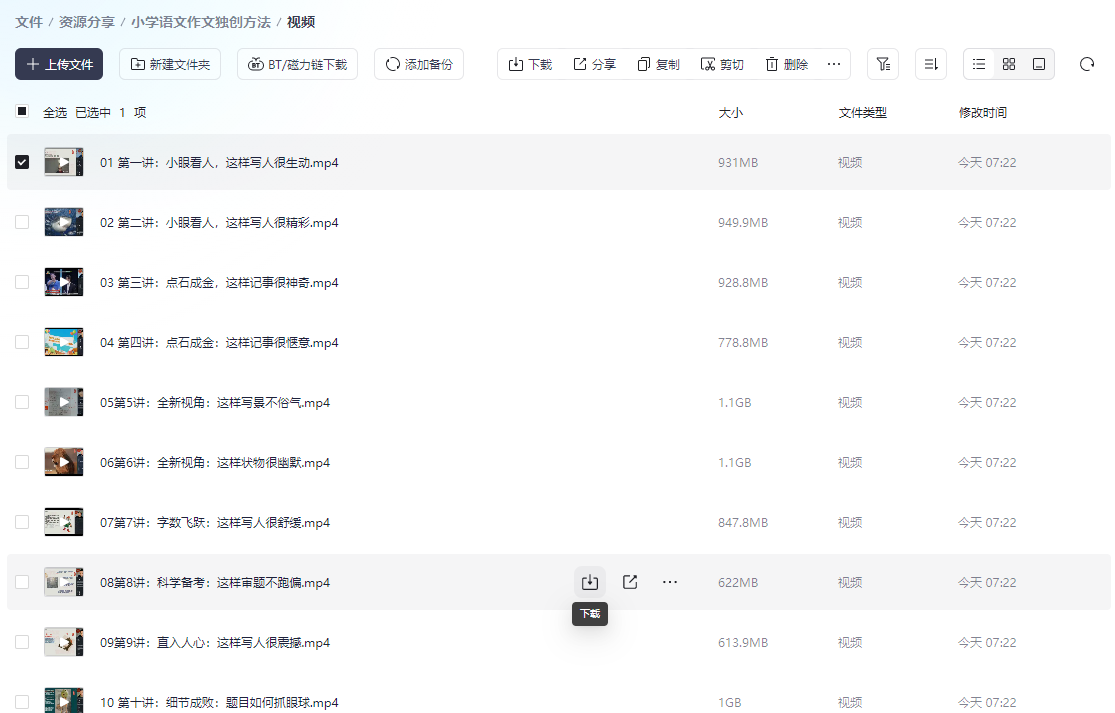Go to 资源分享 in the breadcrumb
Viewport: 1115px width, 713px height.
pos(87,22)
